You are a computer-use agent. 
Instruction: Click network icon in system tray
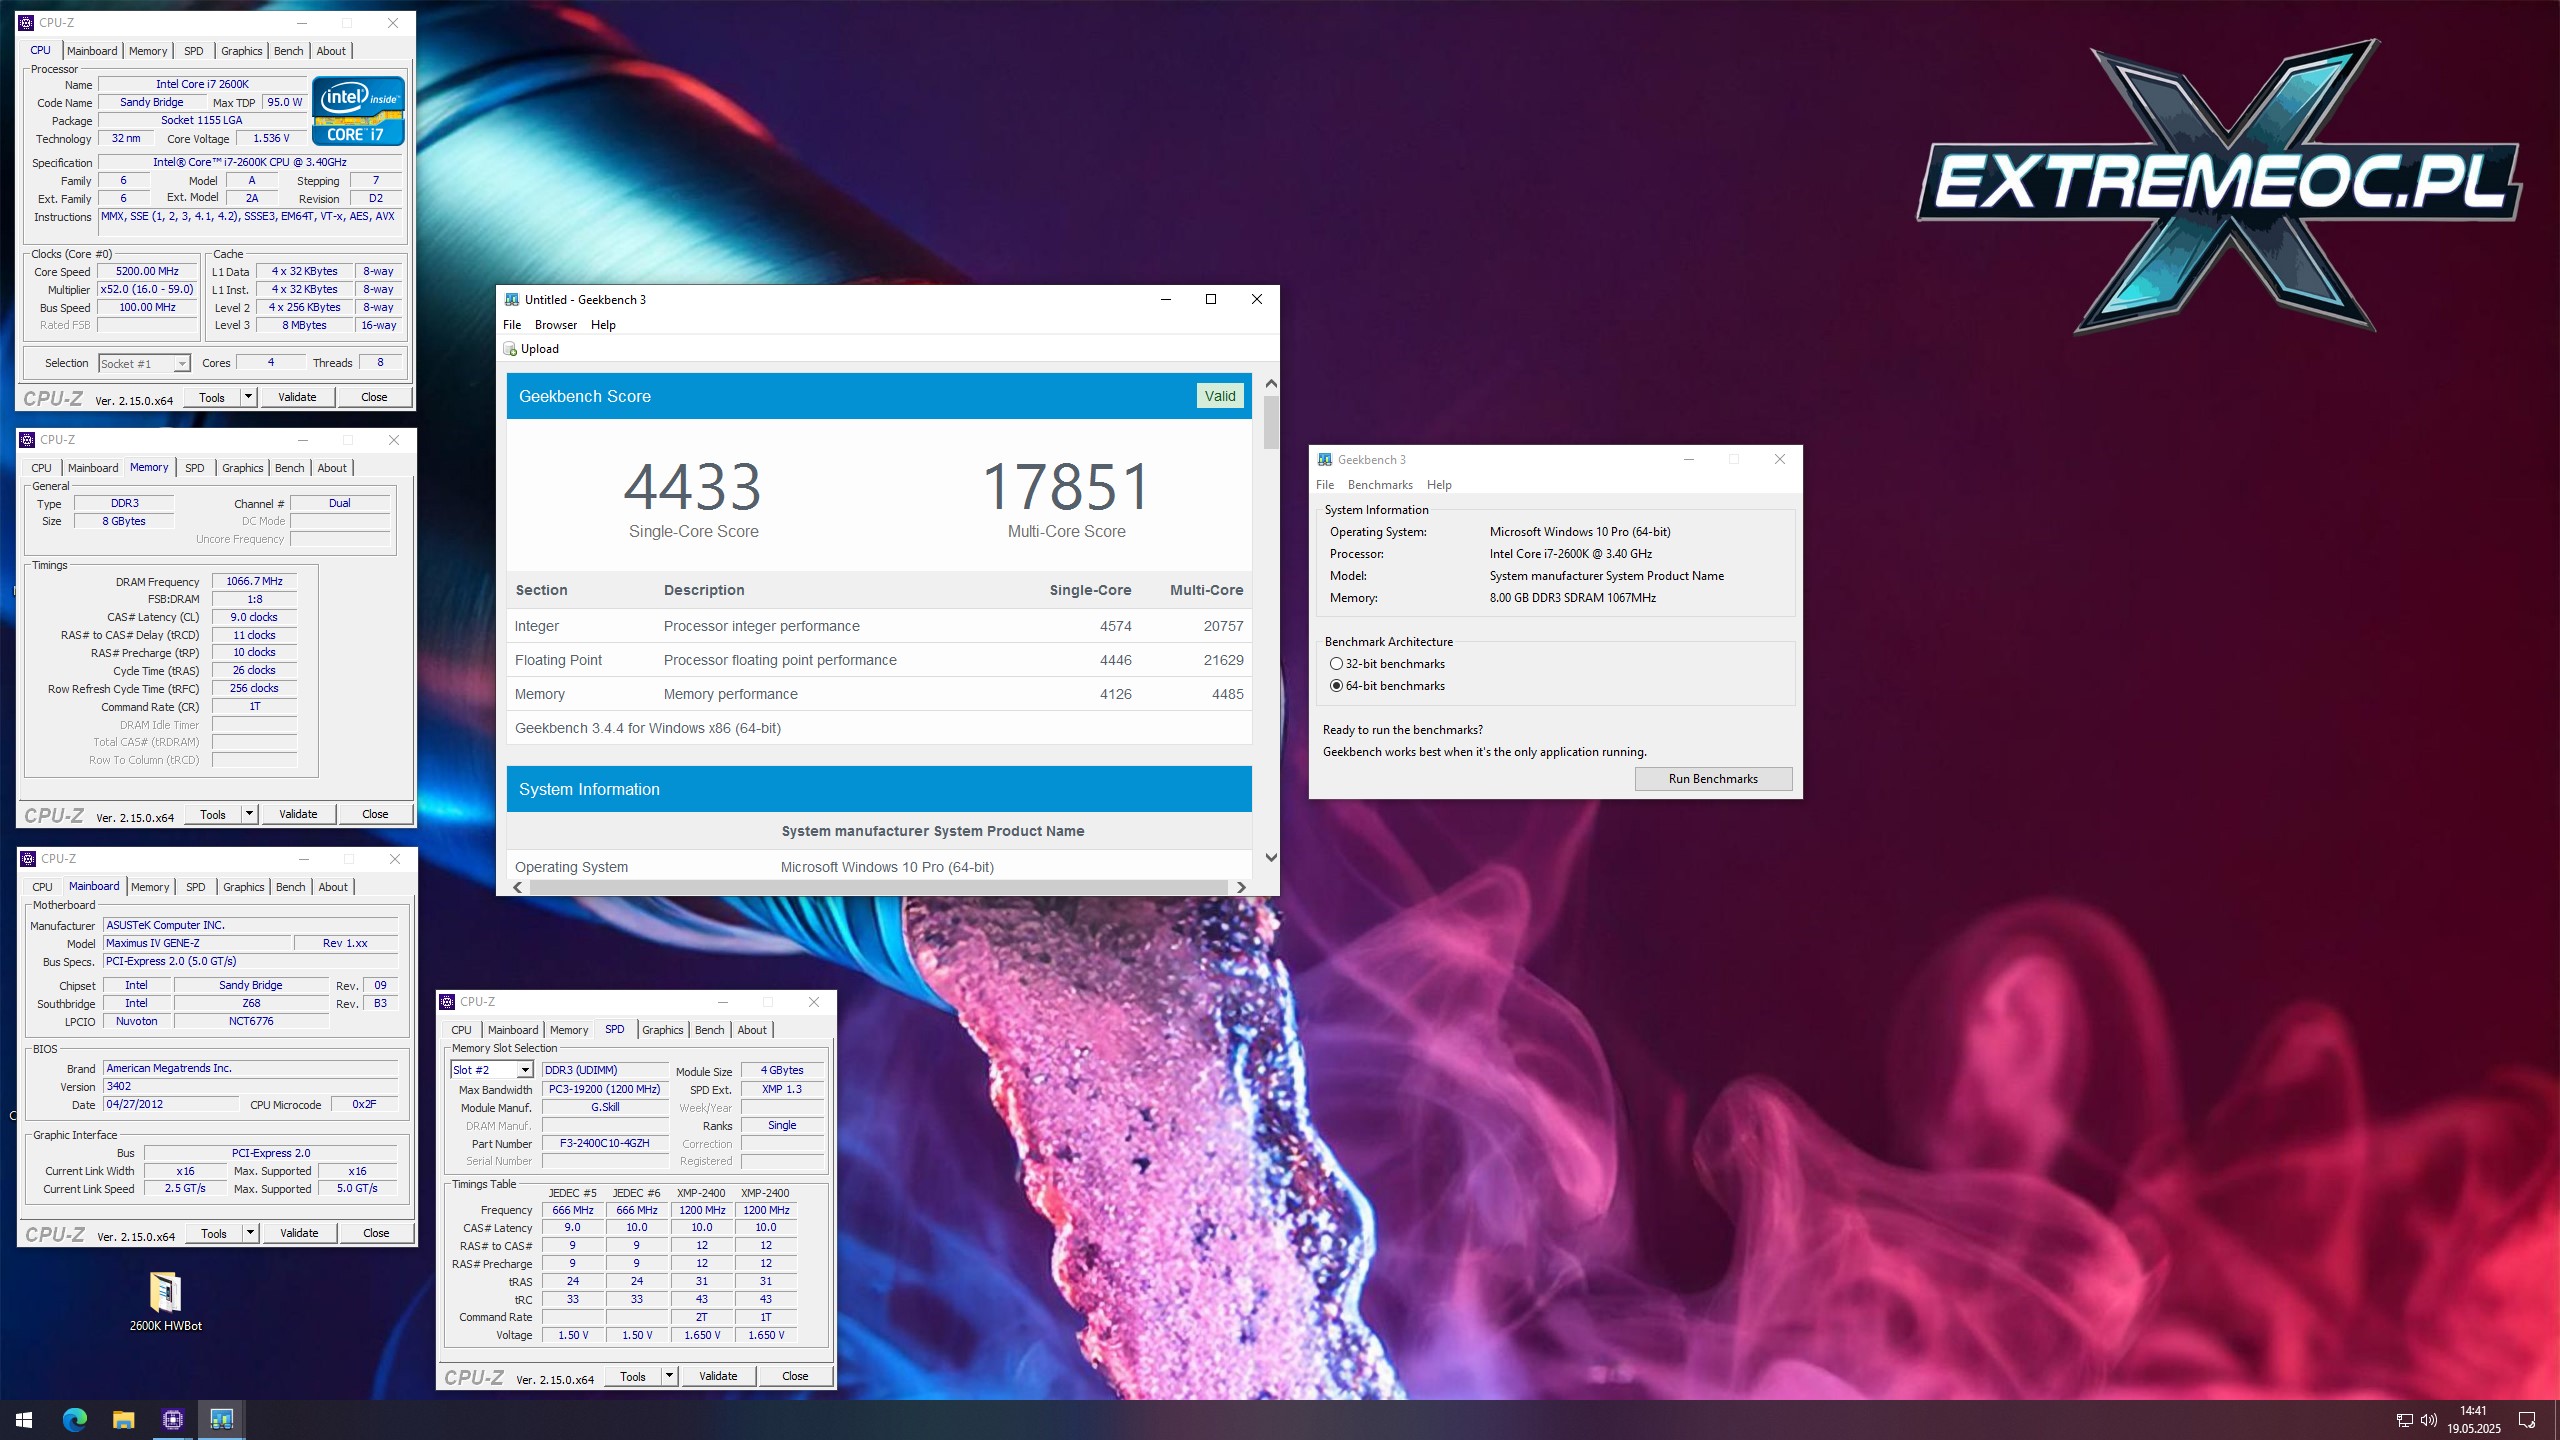coord(2405,1420)
